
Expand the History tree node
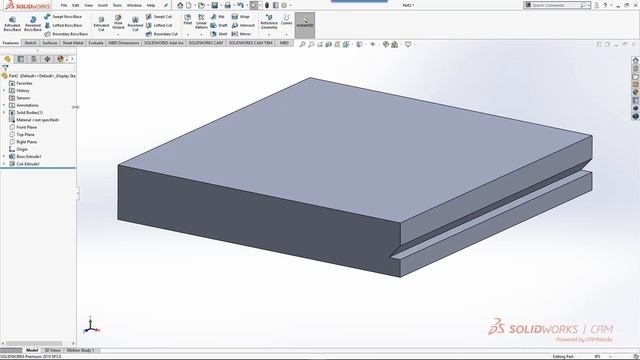[4, 91]
